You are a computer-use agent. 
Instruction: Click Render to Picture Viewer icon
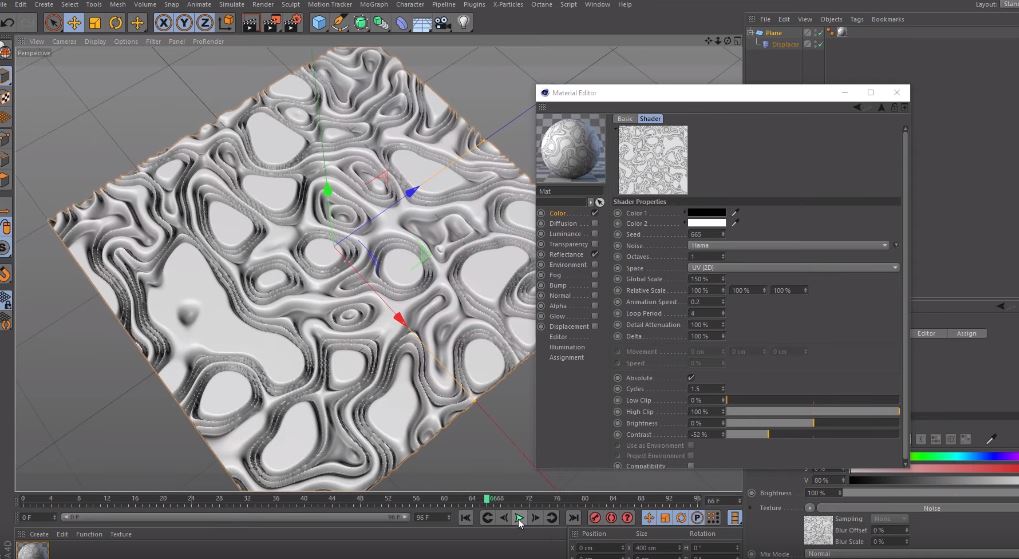(272, 23)
